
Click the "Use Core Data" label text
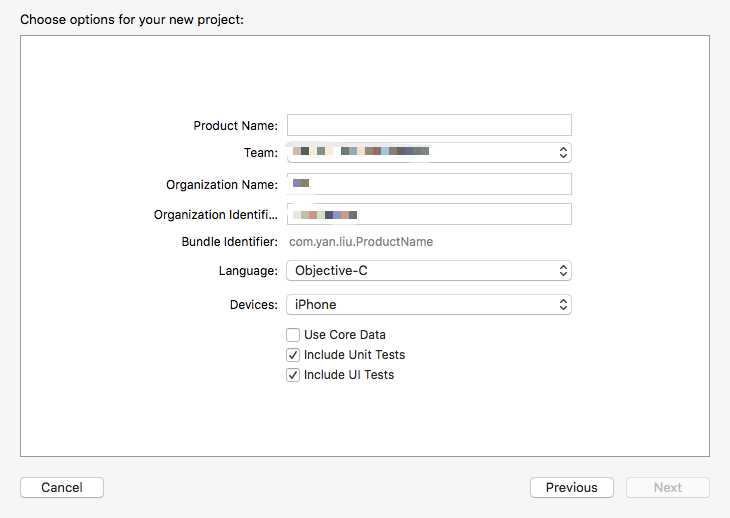tap(344, 335)
